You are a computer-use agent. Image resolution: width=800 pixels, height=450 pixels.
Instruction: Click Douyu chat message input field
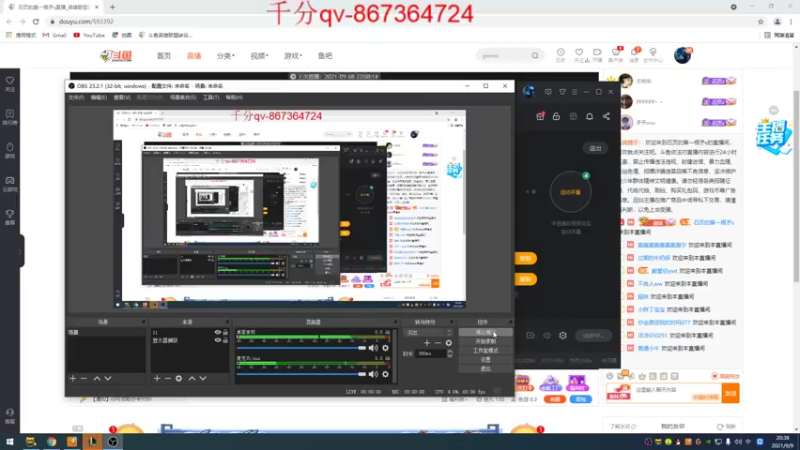677,393
